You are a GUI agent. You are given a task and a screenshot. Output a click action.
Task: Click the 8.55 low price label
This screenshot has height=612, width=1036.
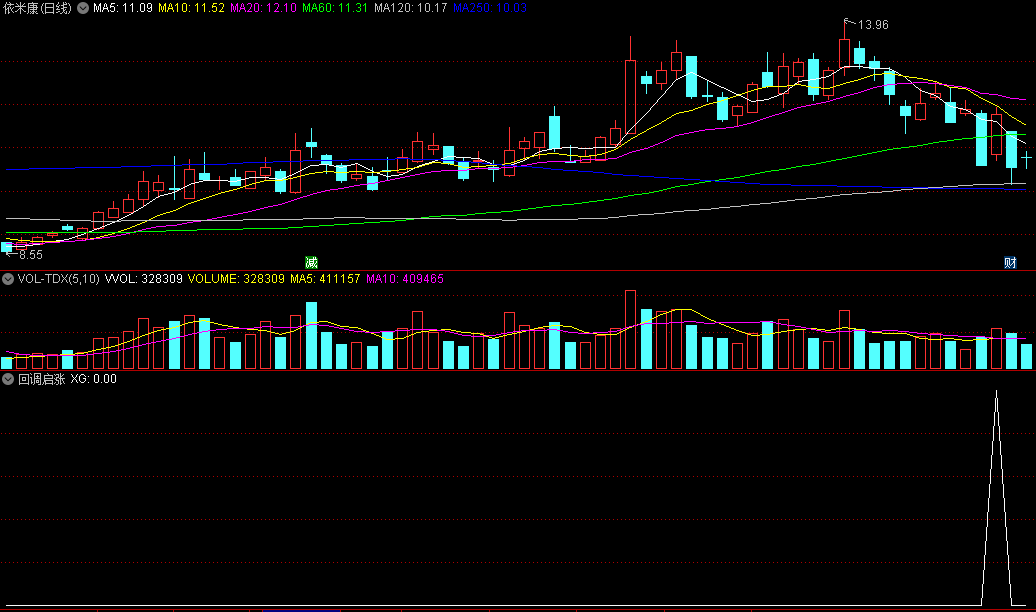30,254
